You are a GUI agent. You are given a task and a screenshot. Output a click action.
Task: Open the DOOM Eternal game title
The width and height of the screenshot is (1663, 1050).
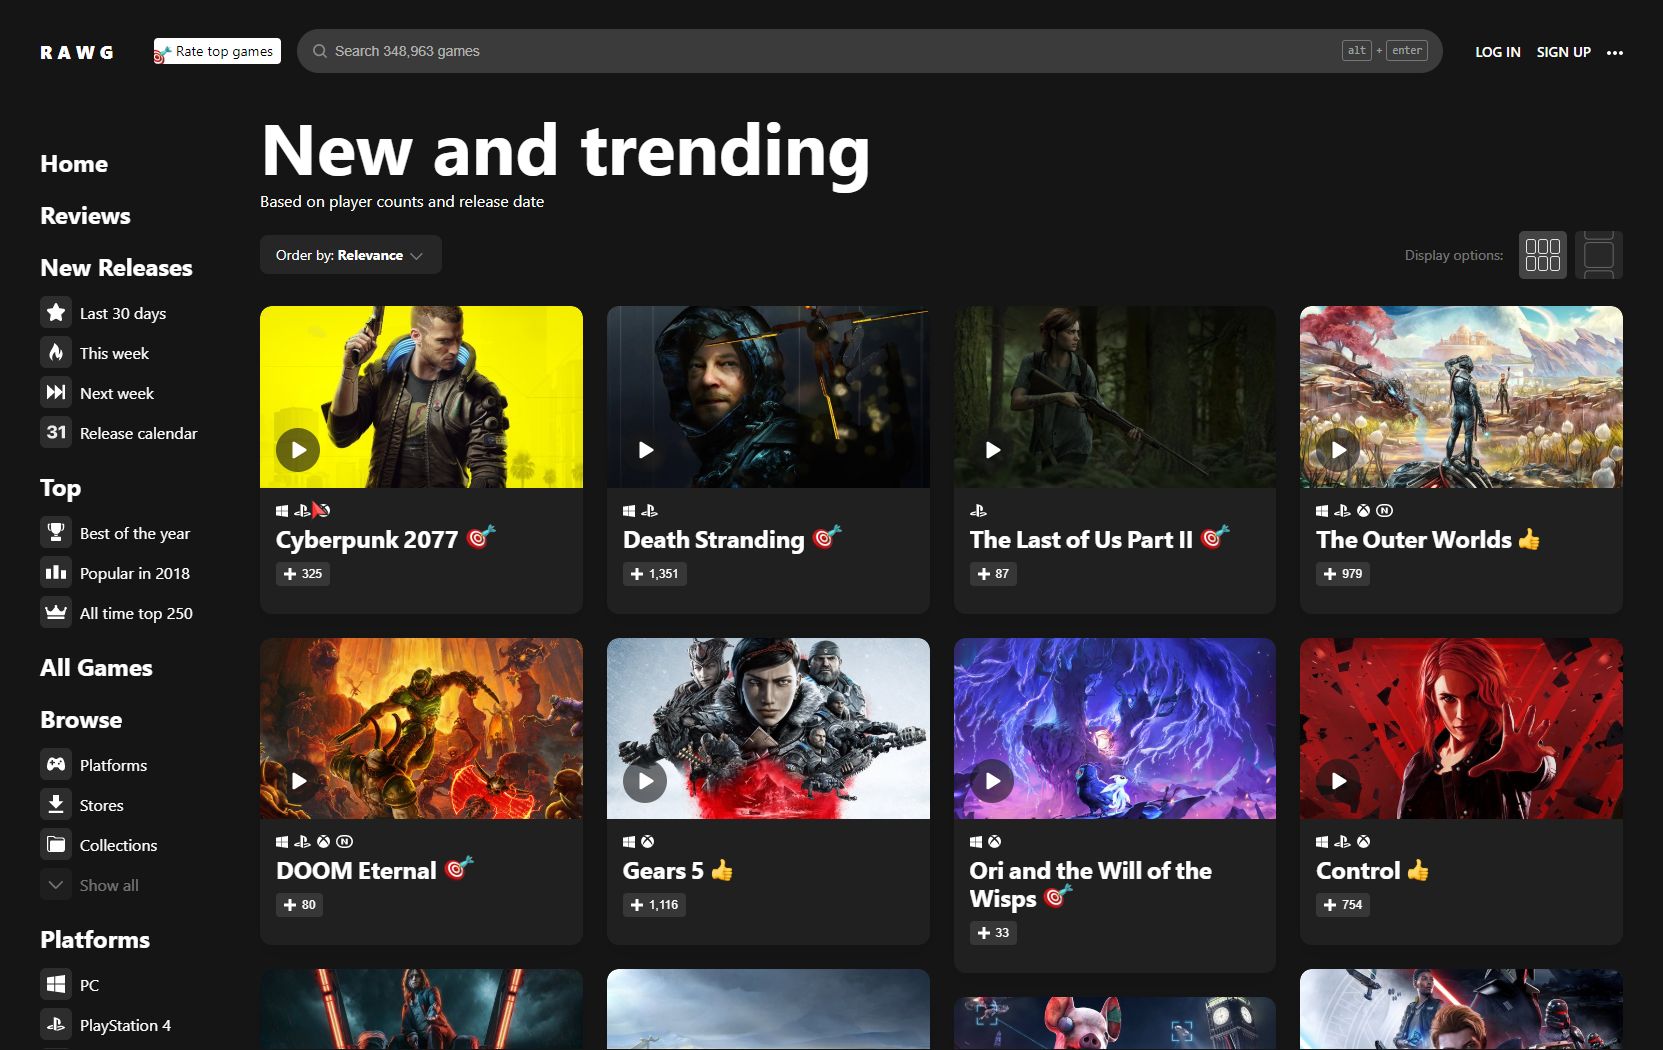click(x=356, y=871)
